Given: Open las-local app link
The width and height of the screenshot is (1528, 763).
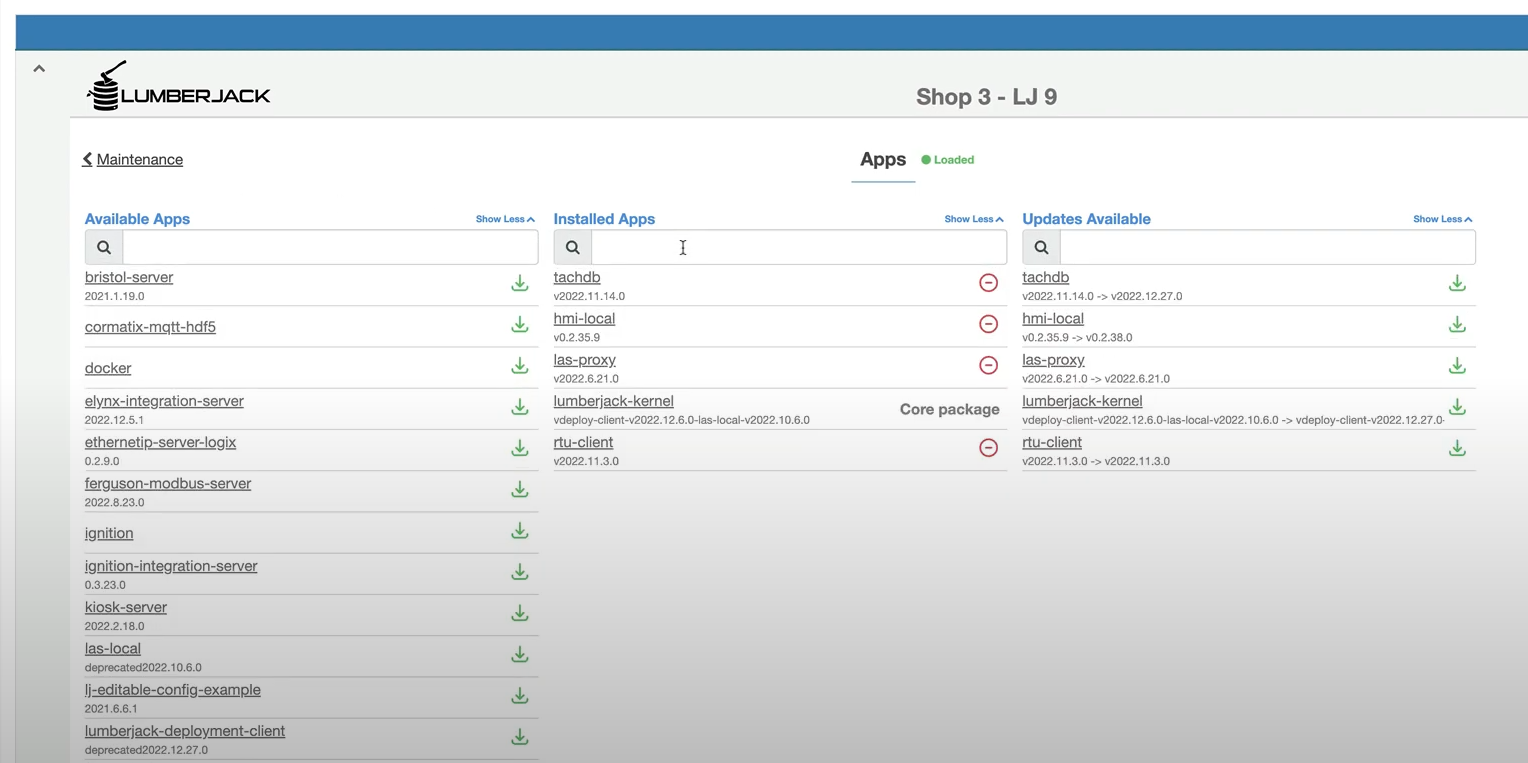Looking at the screenshot, I should (113, 649).
